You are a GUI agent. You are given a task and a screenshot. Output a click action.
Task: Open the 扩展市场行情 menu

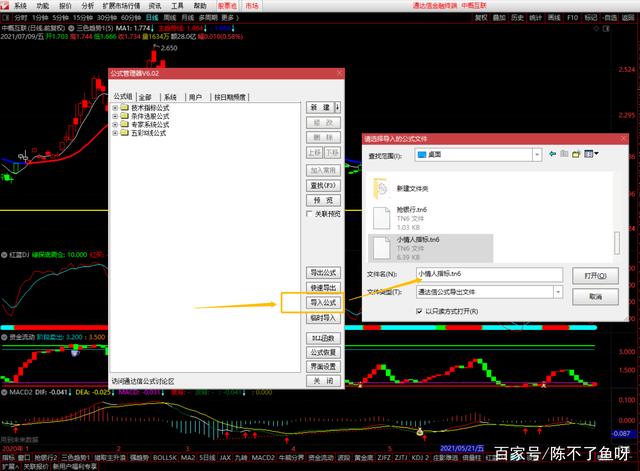point(121,6)
